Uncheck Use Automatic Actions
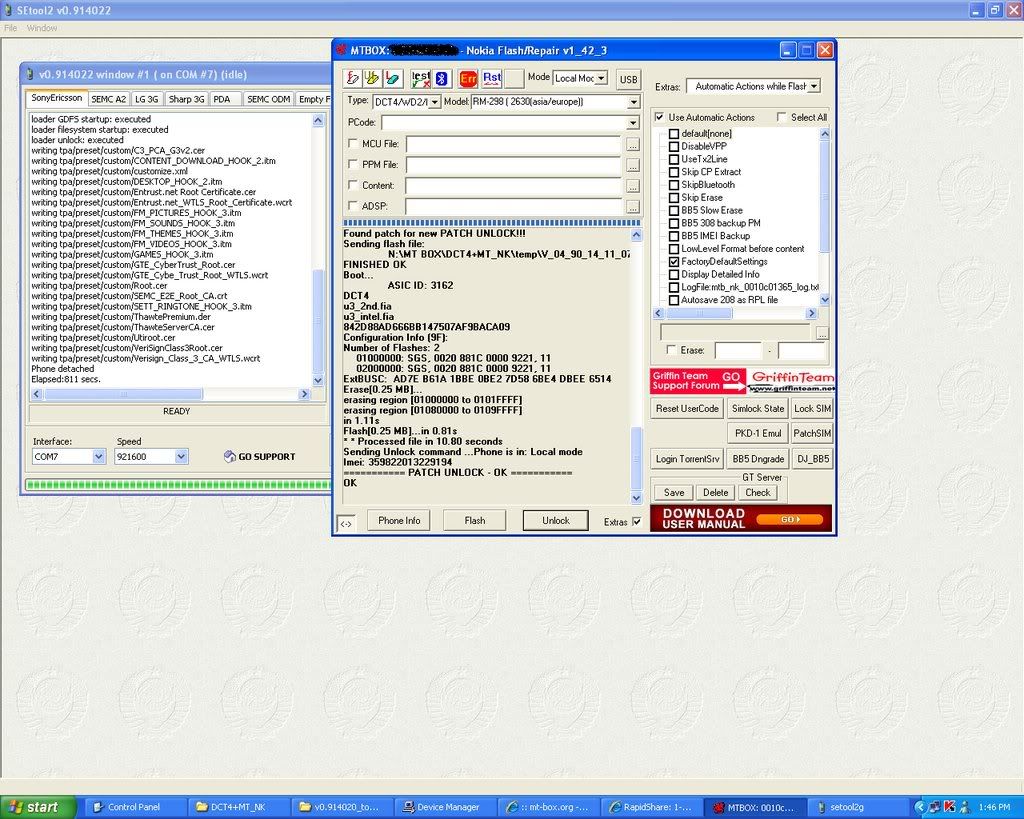 pos(660,117)
